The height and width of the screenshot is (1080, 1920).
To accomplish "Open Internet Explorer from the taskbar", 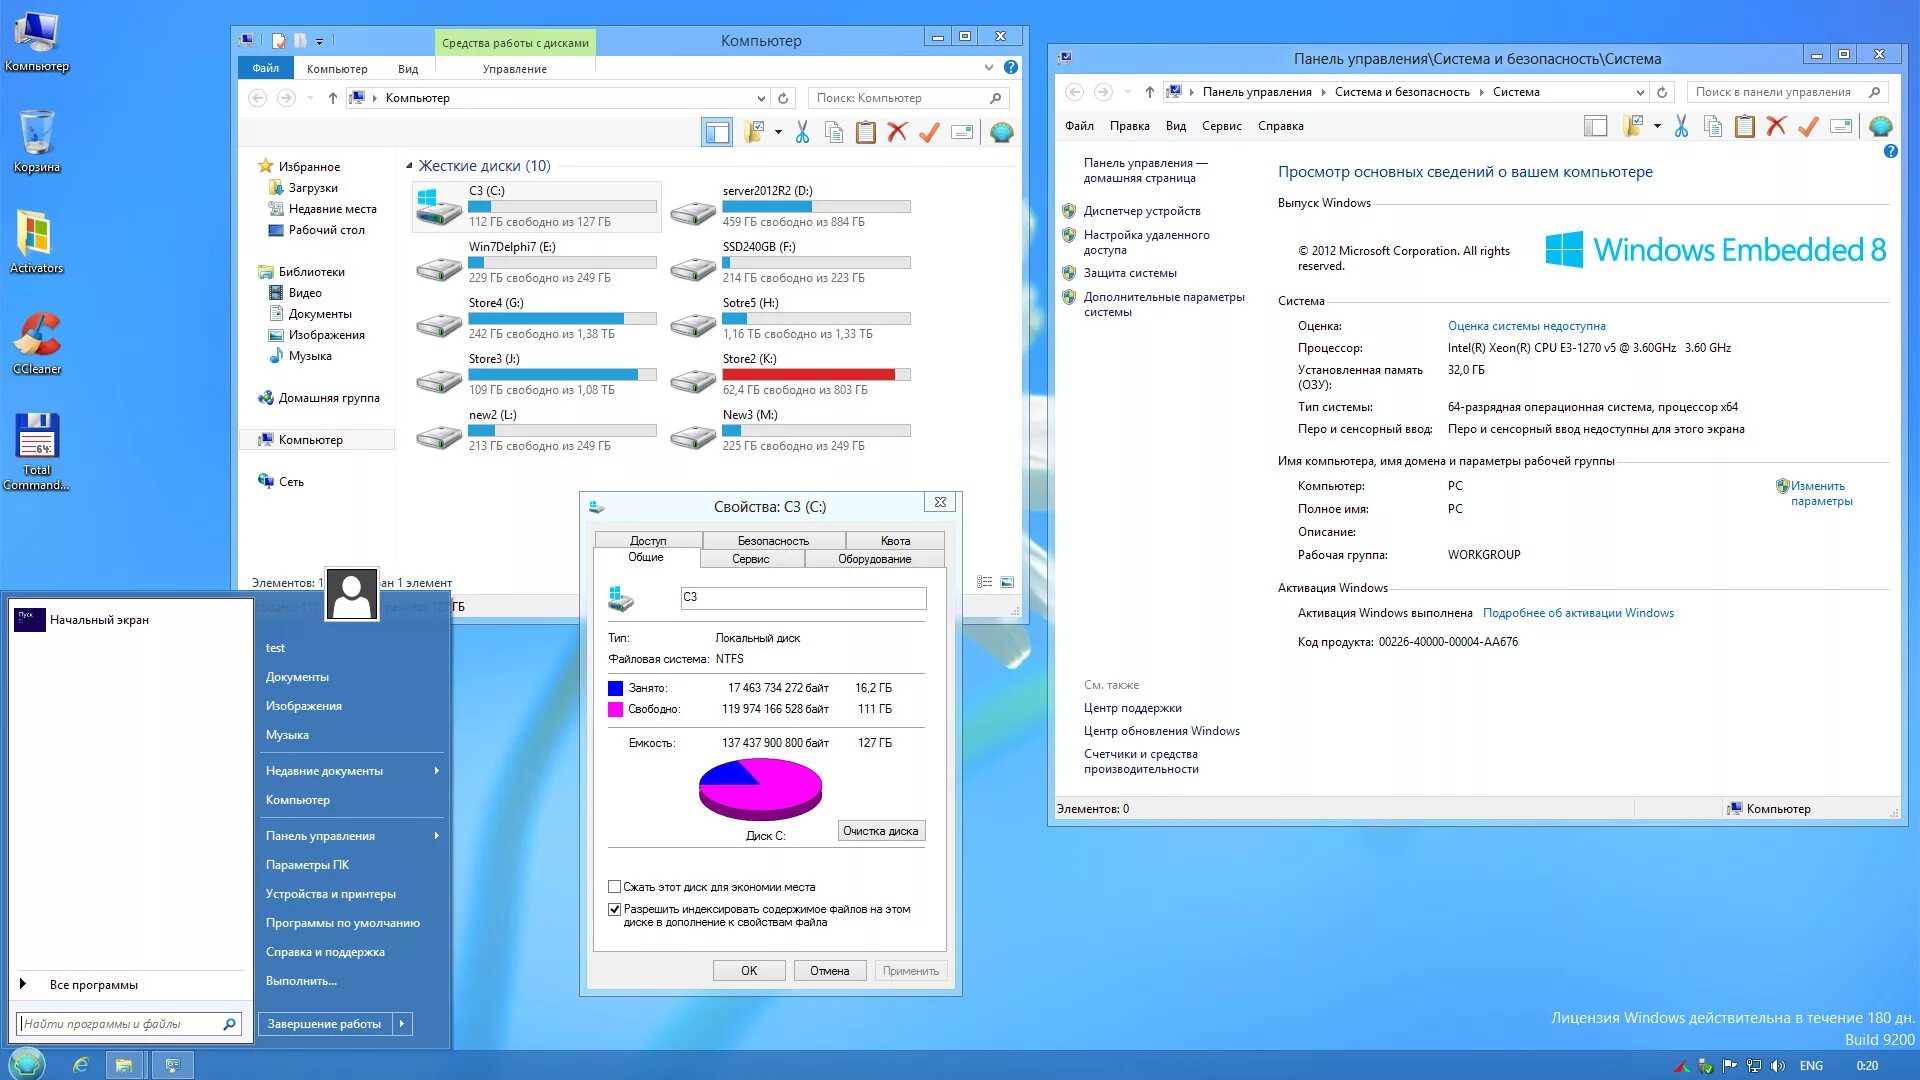I will coord(81,1065).
